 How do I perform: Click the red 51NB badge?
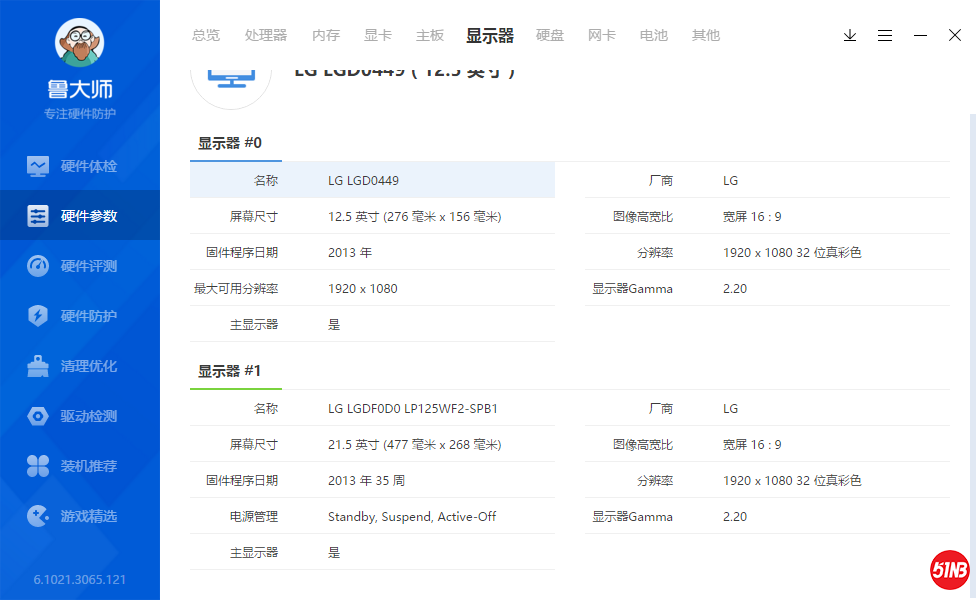click(949, 570)
